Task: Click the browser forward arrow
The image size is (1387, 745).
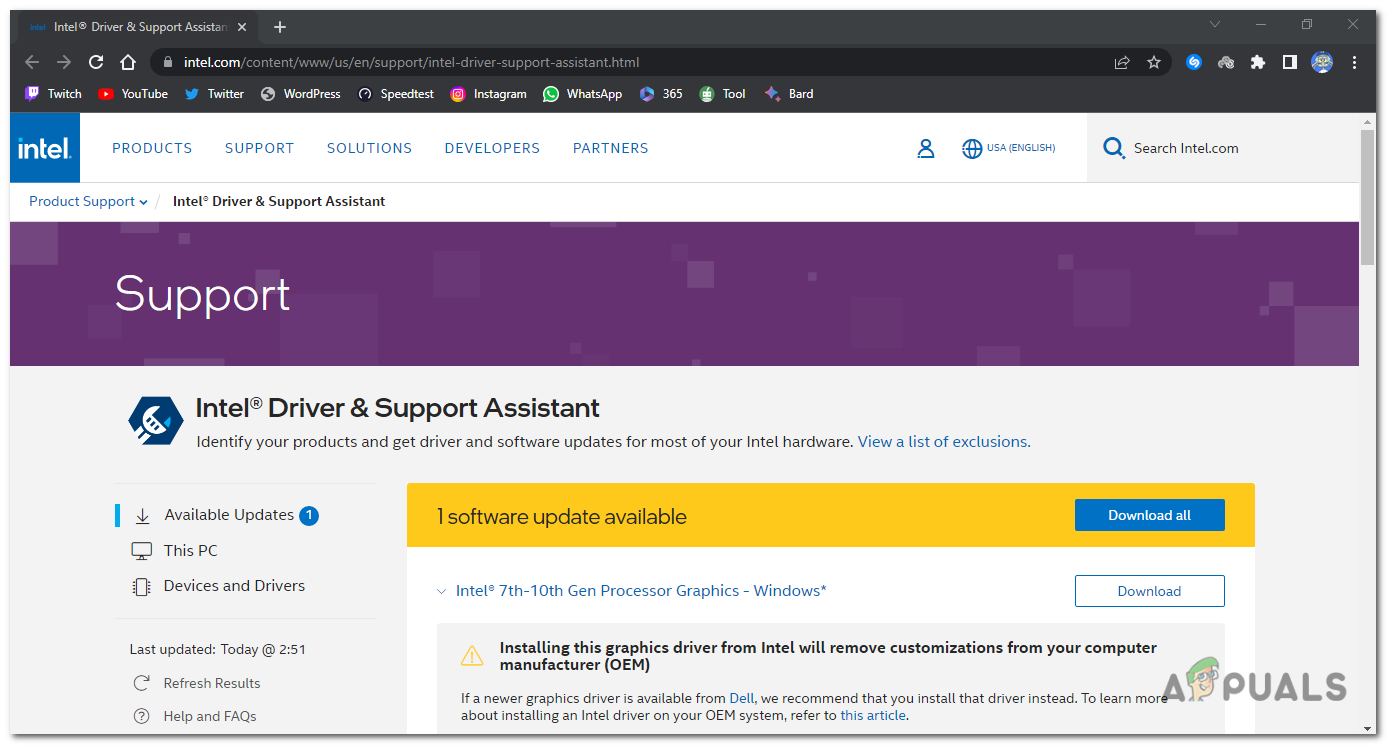Action: (x=64, y=62)
